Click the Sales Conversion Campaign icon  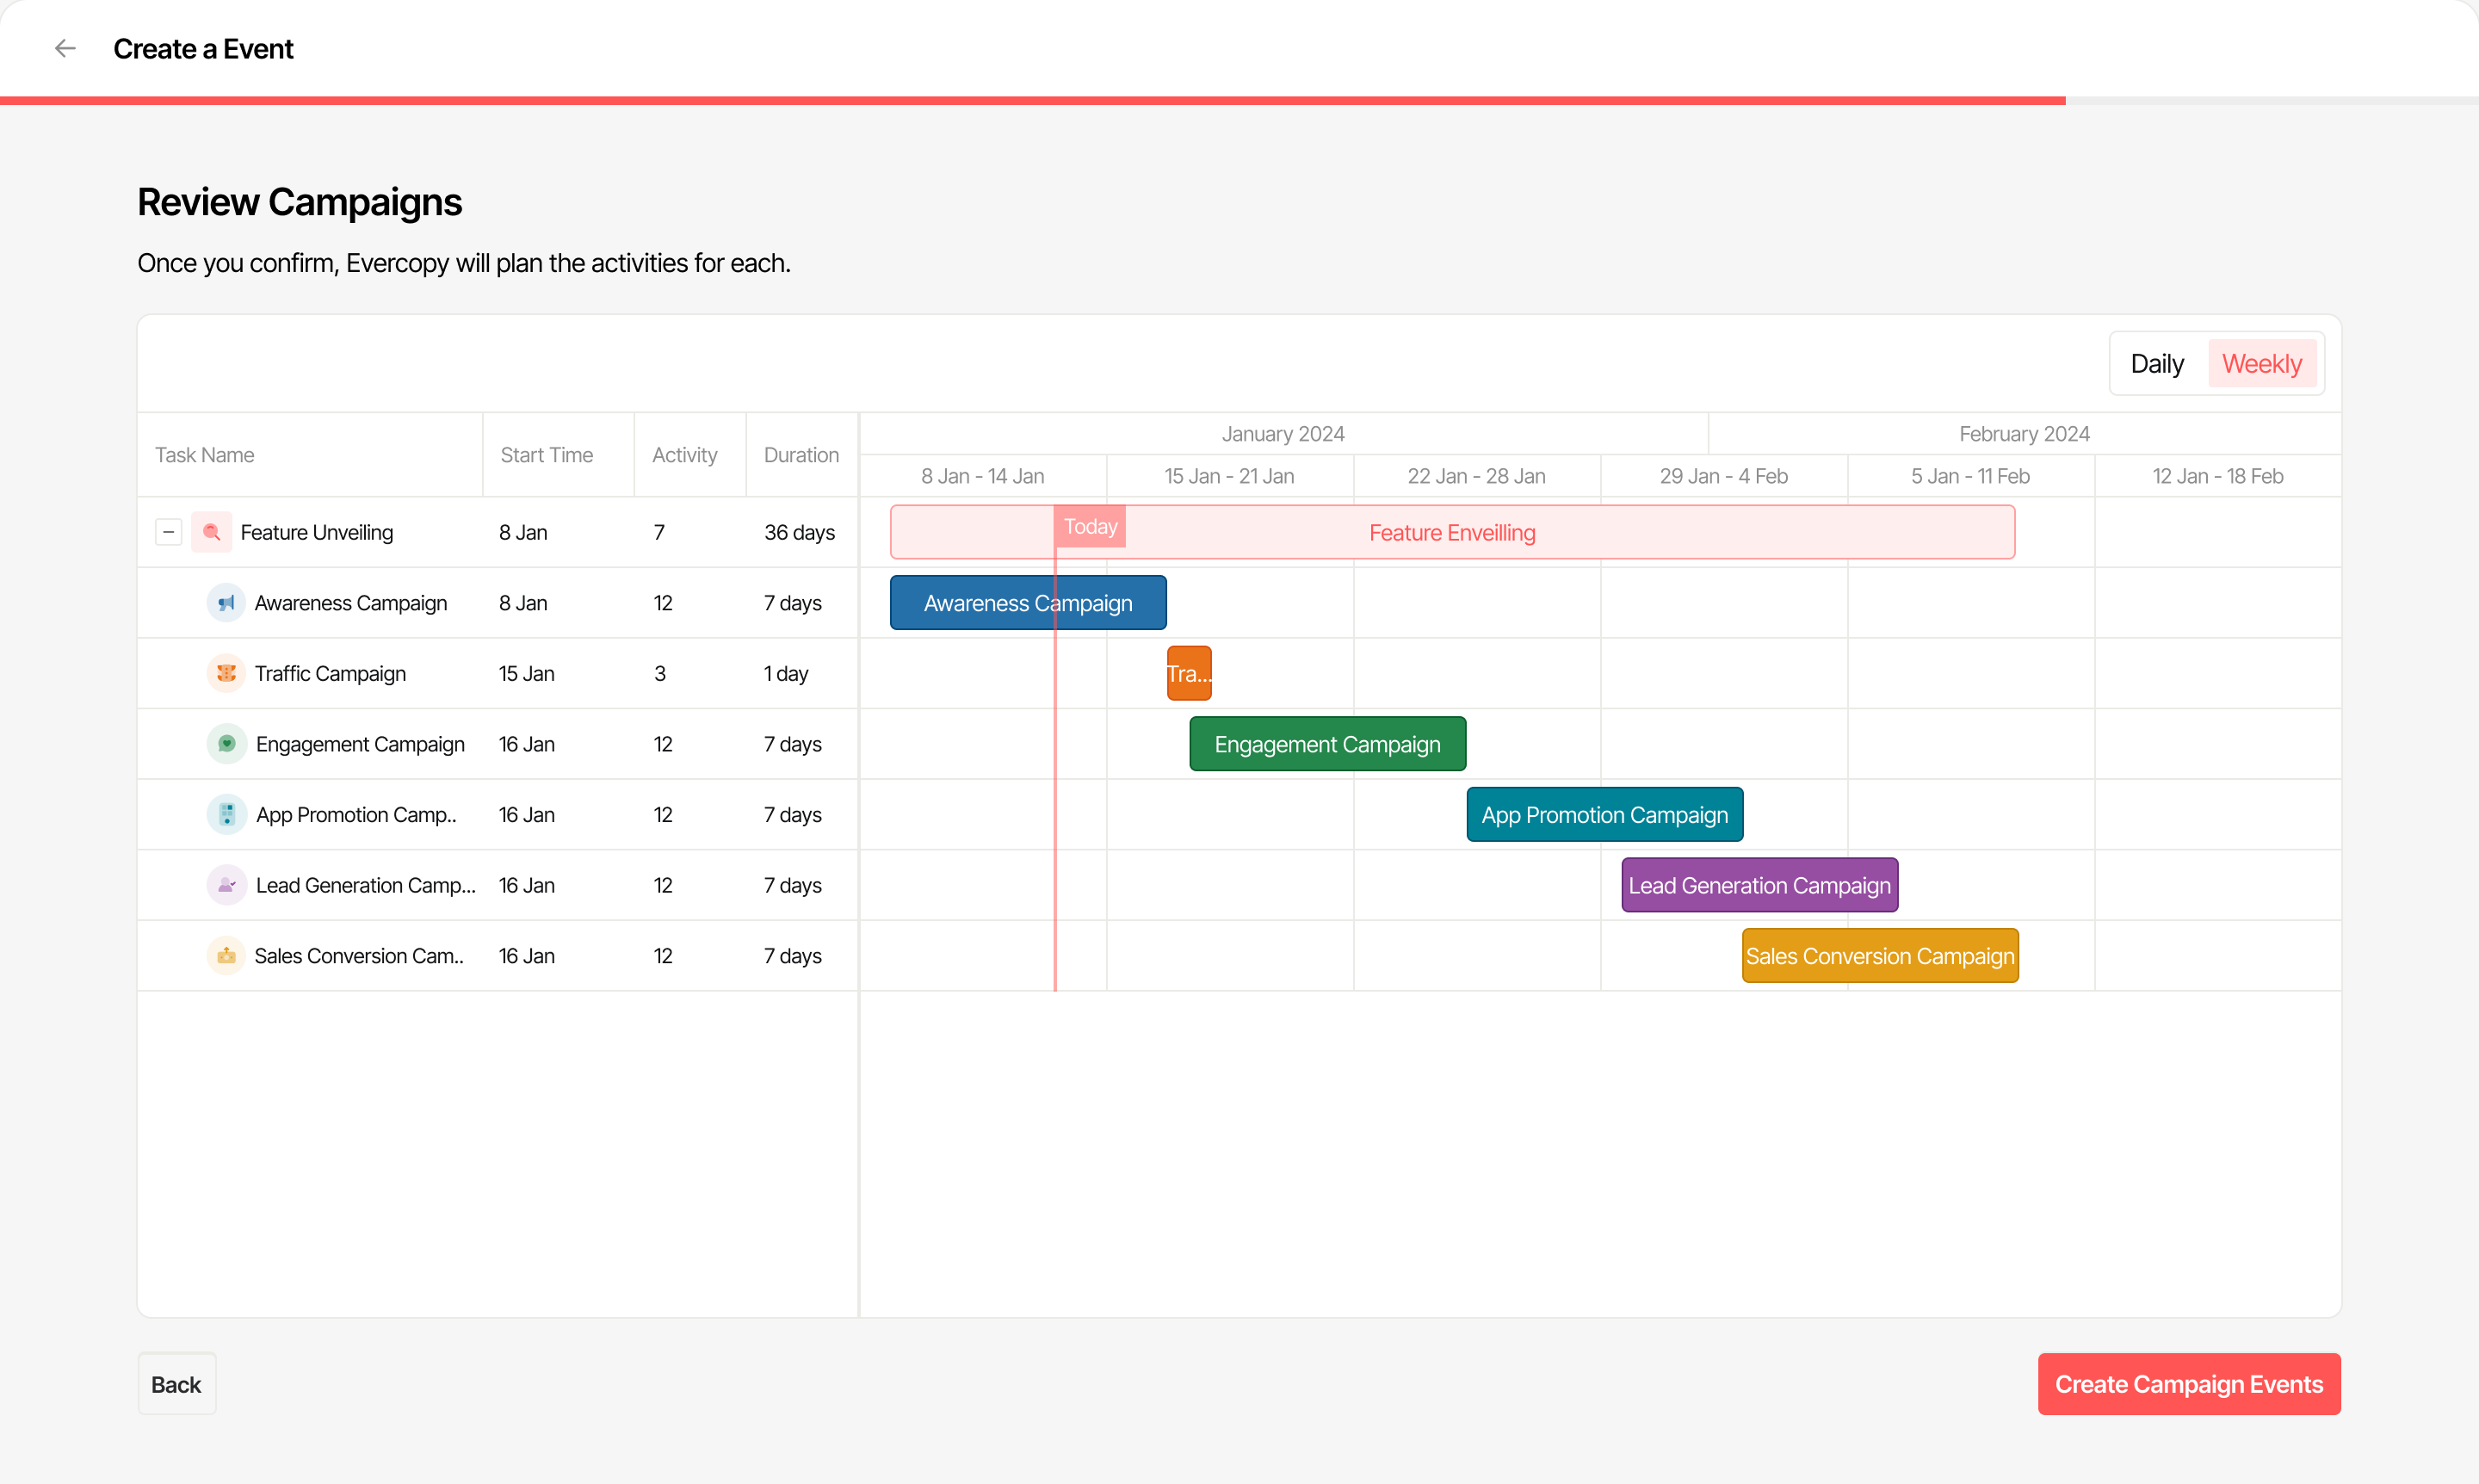226,956
